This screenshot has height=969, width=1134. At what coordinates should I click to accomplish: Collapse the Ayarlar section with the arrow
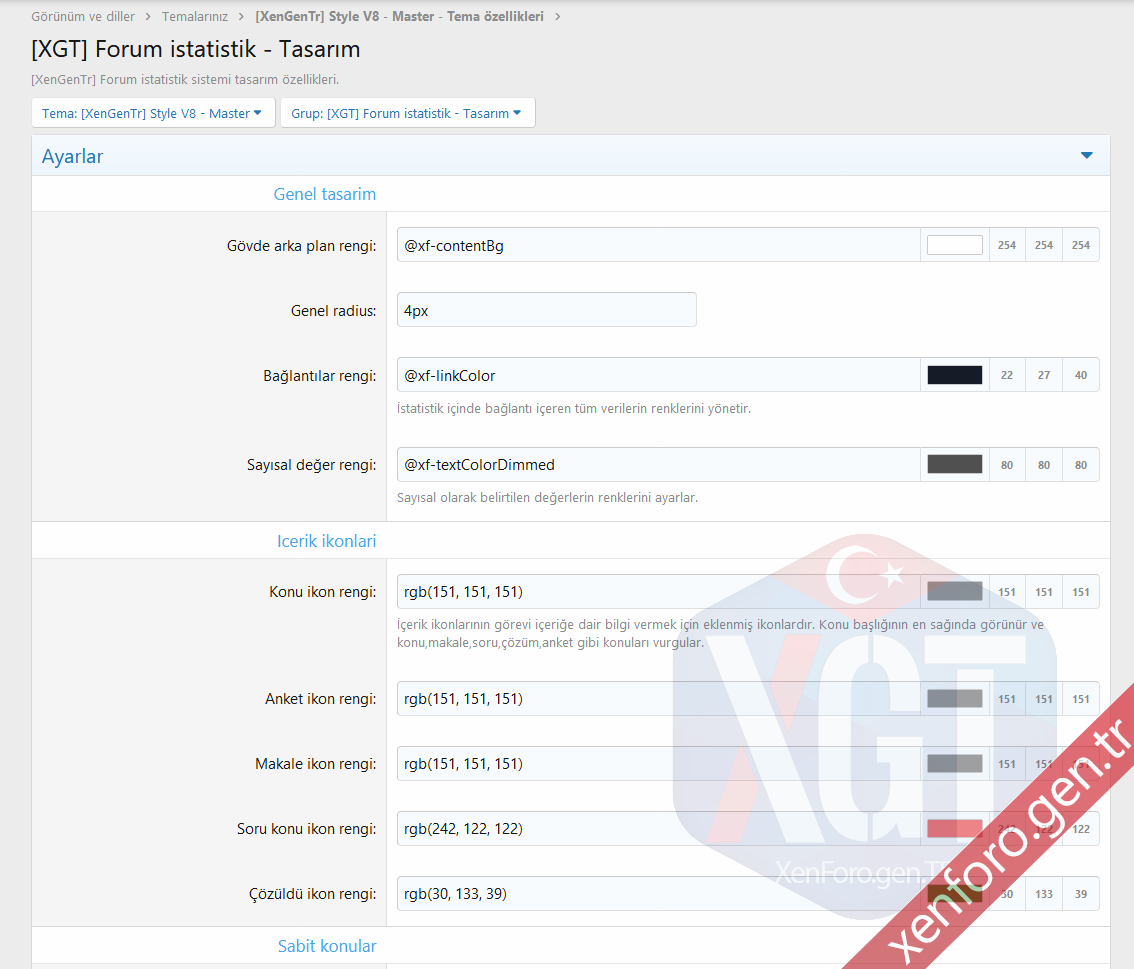point(1086,155)
